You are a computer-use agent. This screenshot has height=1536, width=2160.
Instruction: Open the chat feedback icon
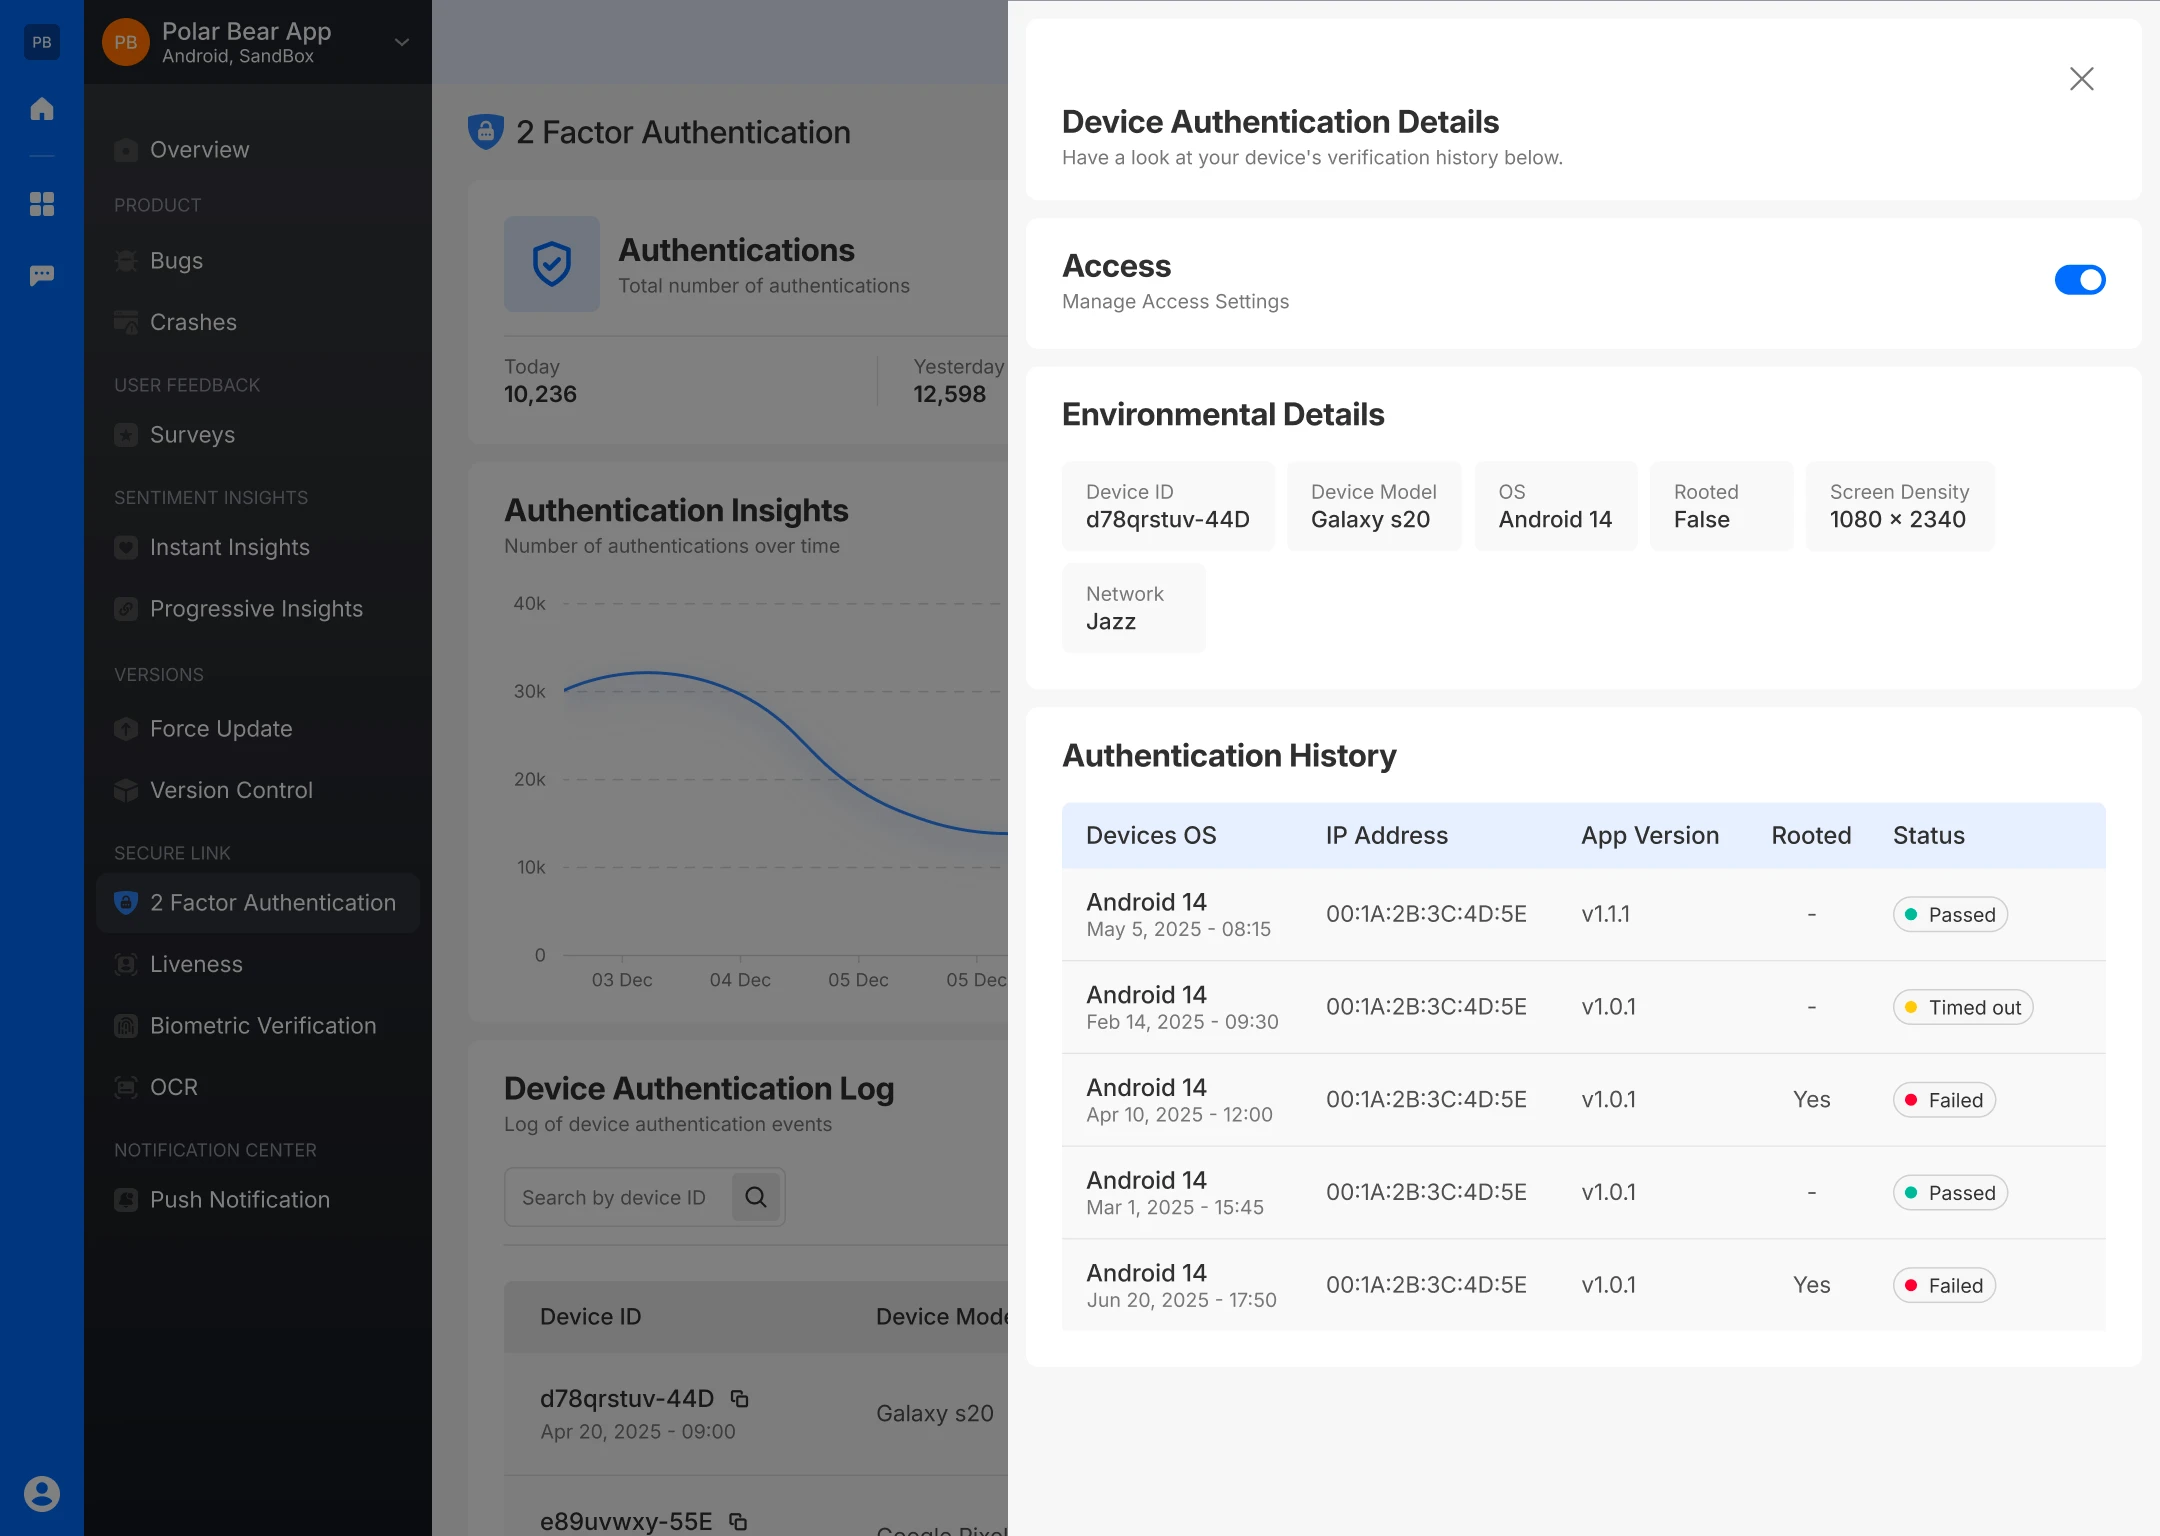tap(42, 275)
